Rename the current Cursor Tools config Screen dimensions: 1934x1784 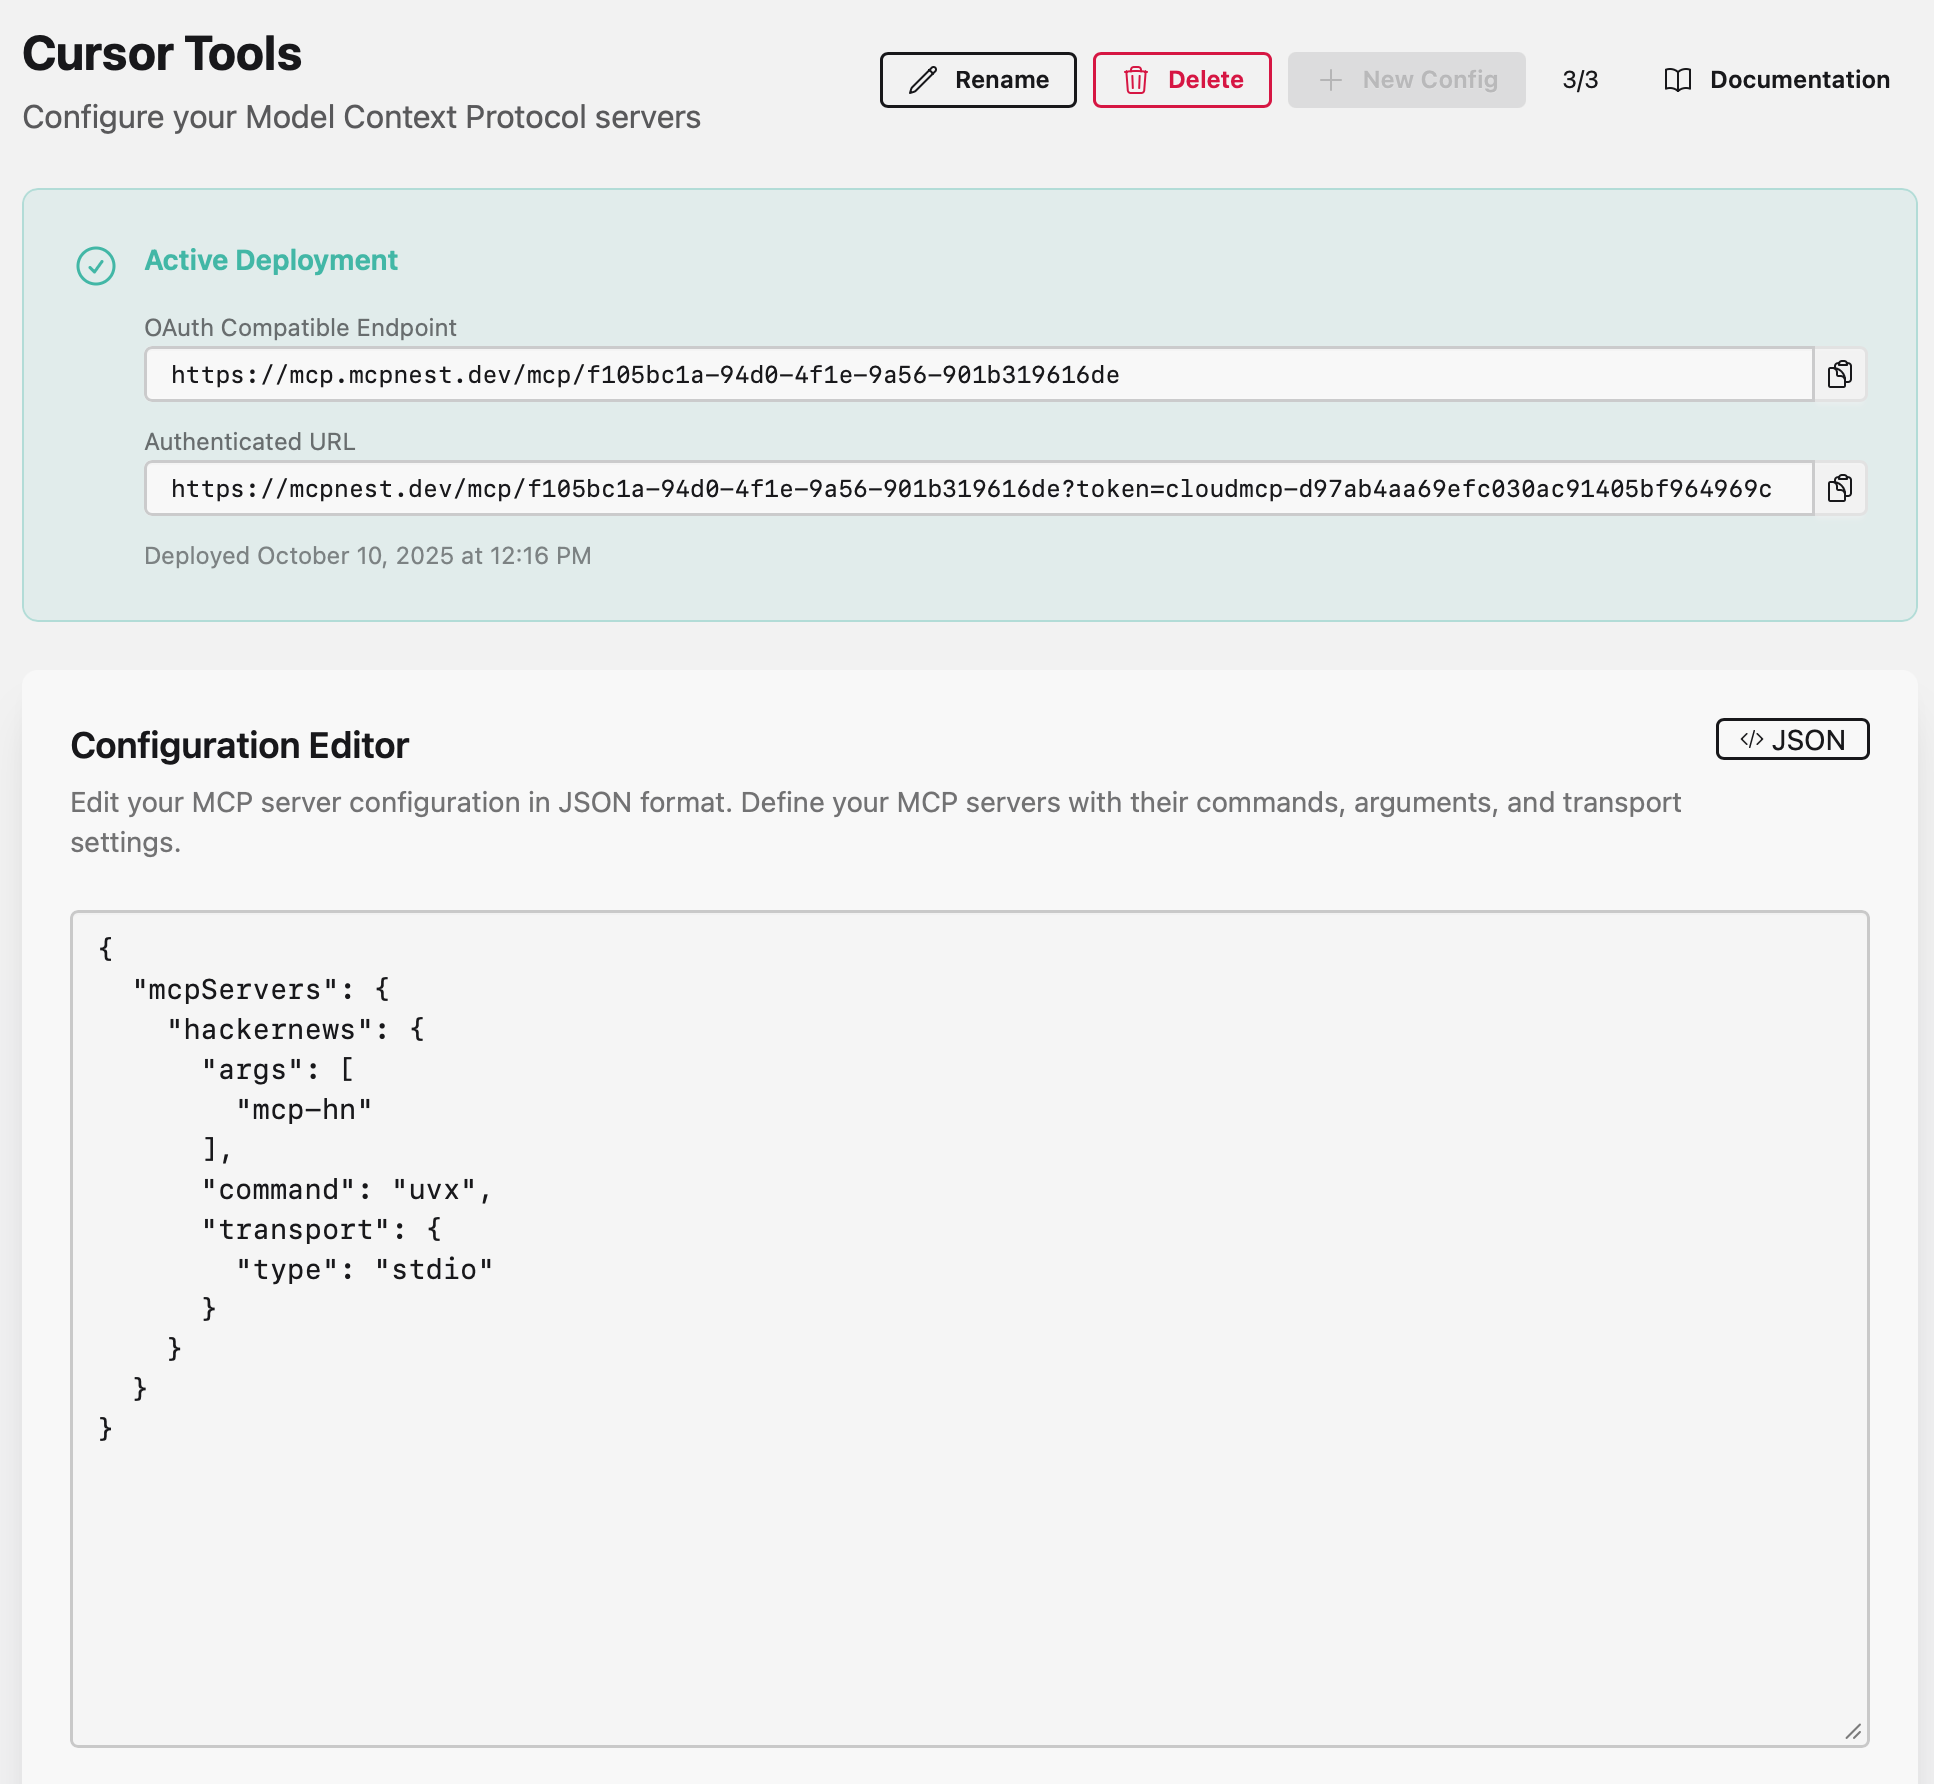[977, 79]
